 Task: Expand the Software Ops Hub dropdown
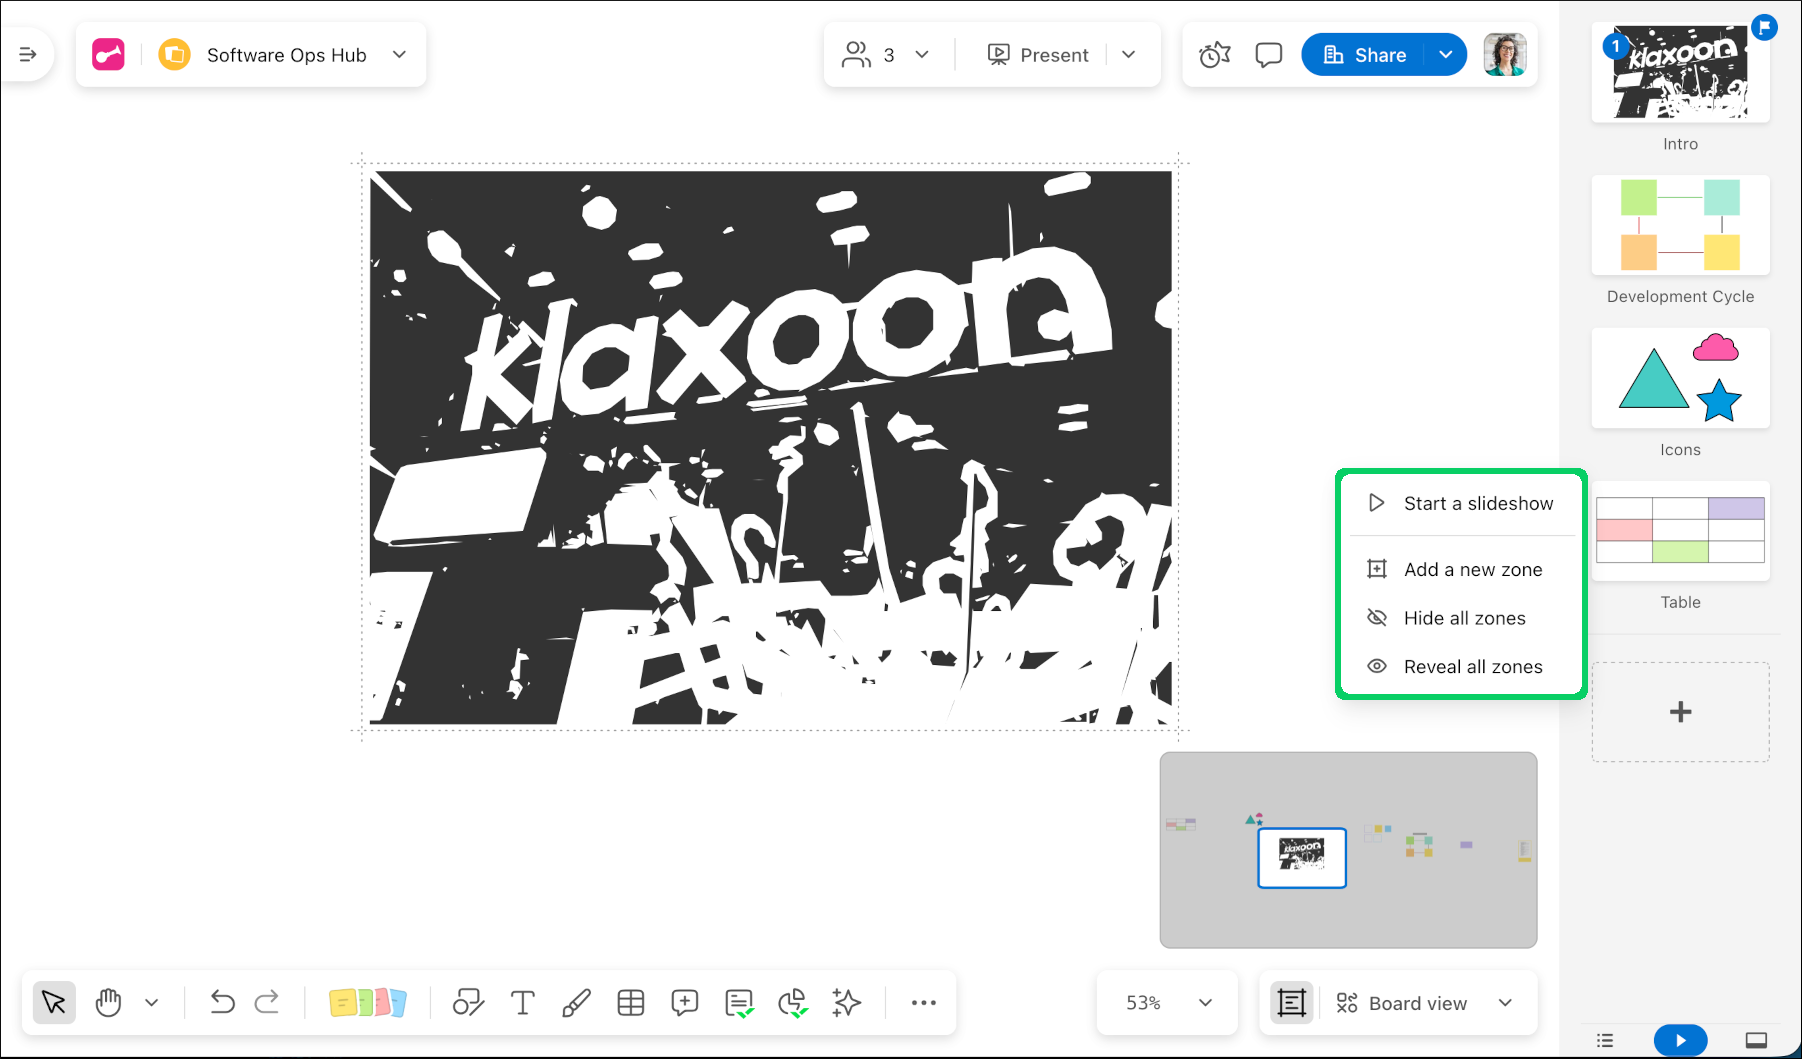tap(399, 55)
